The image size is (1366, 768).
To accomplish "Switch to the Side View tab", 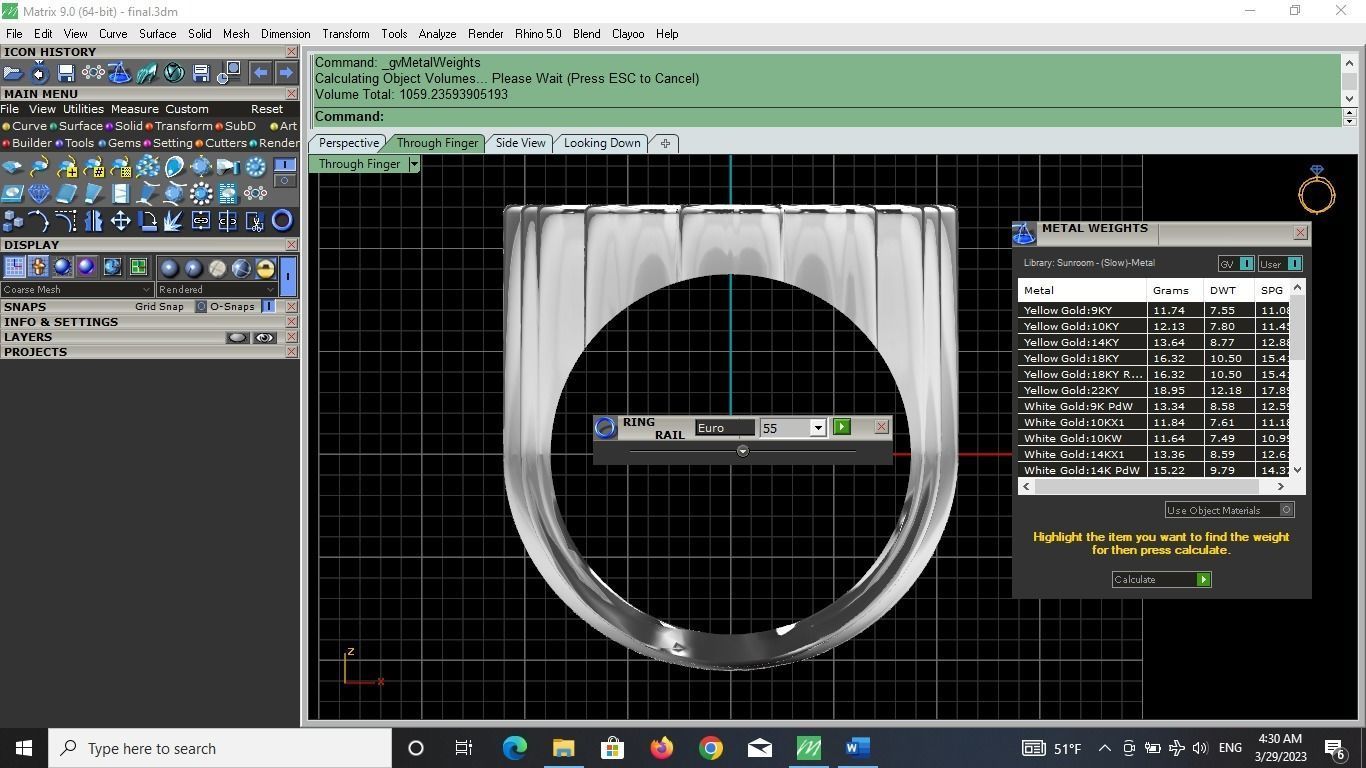I will (521, 143).
